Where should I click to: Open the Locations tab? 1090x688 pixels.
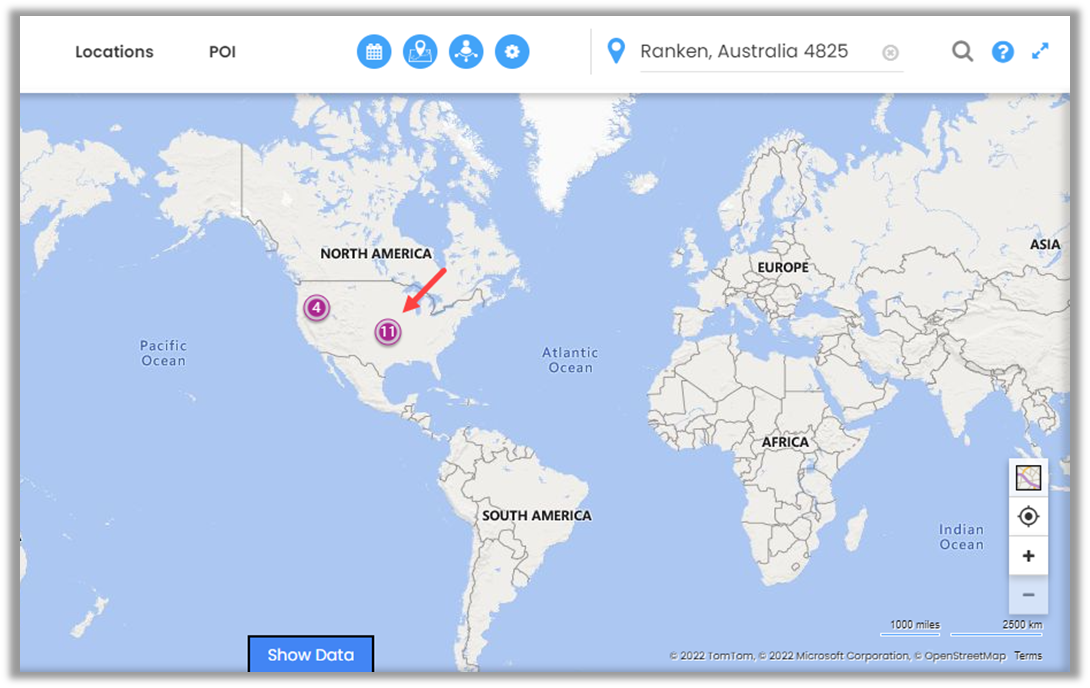(114, 52)
